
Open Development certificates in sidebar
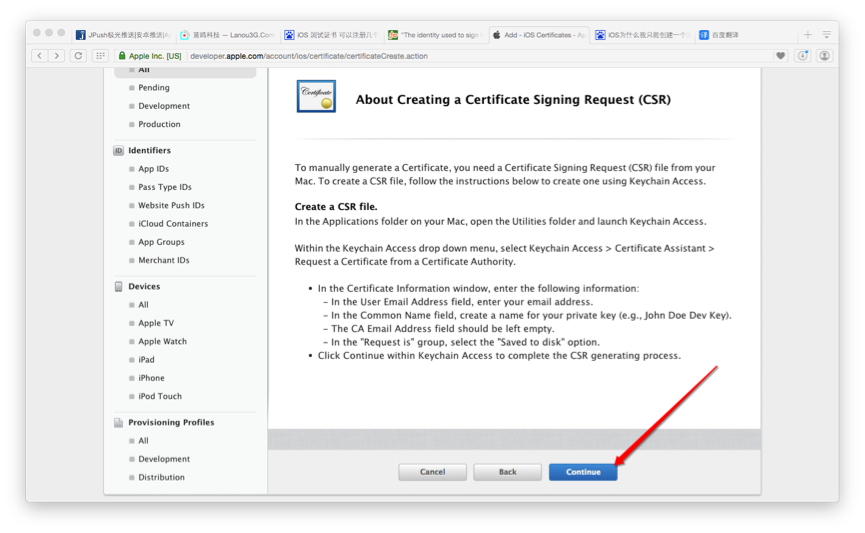pos(164,106)
